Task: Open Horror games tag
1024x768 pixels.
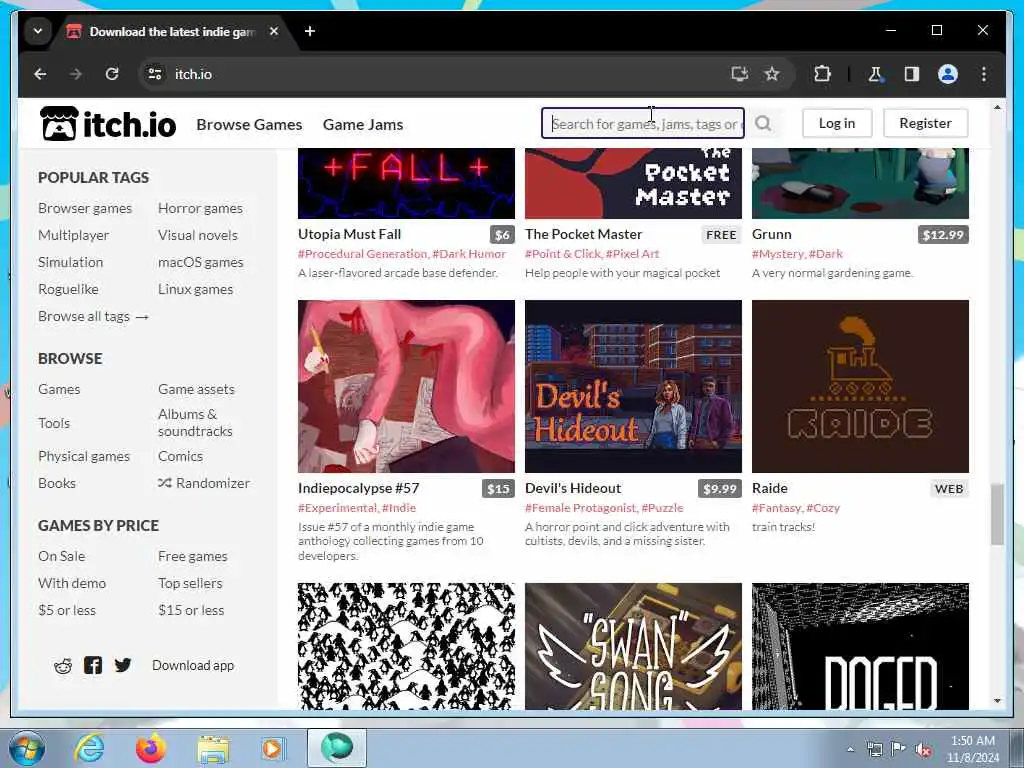Action: 200,208
